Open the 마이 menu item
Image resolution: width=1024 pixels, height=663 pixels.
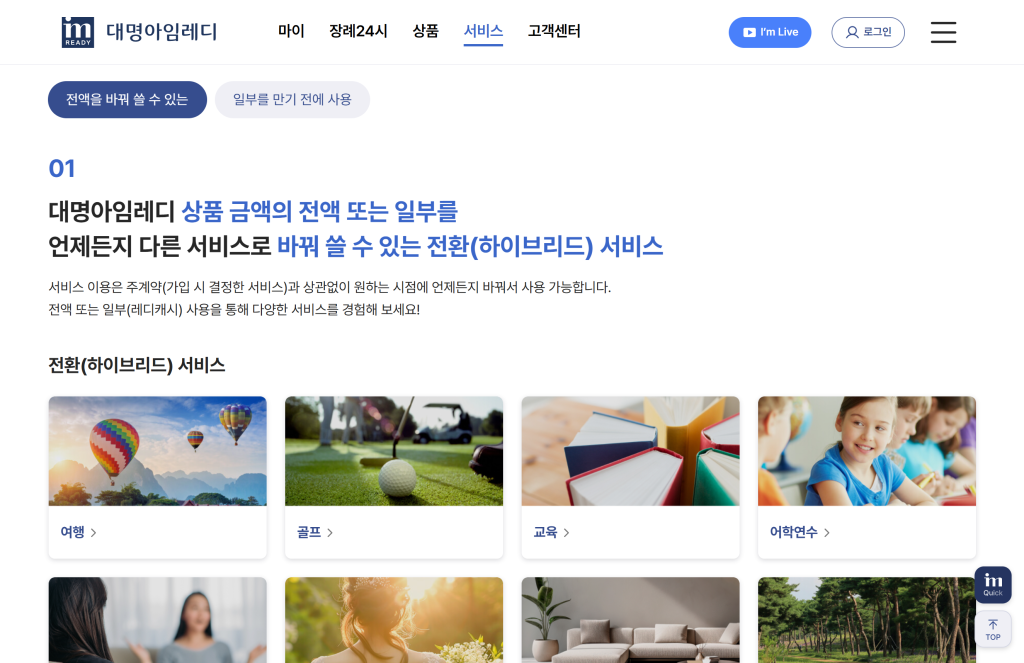tap(291, 31)
